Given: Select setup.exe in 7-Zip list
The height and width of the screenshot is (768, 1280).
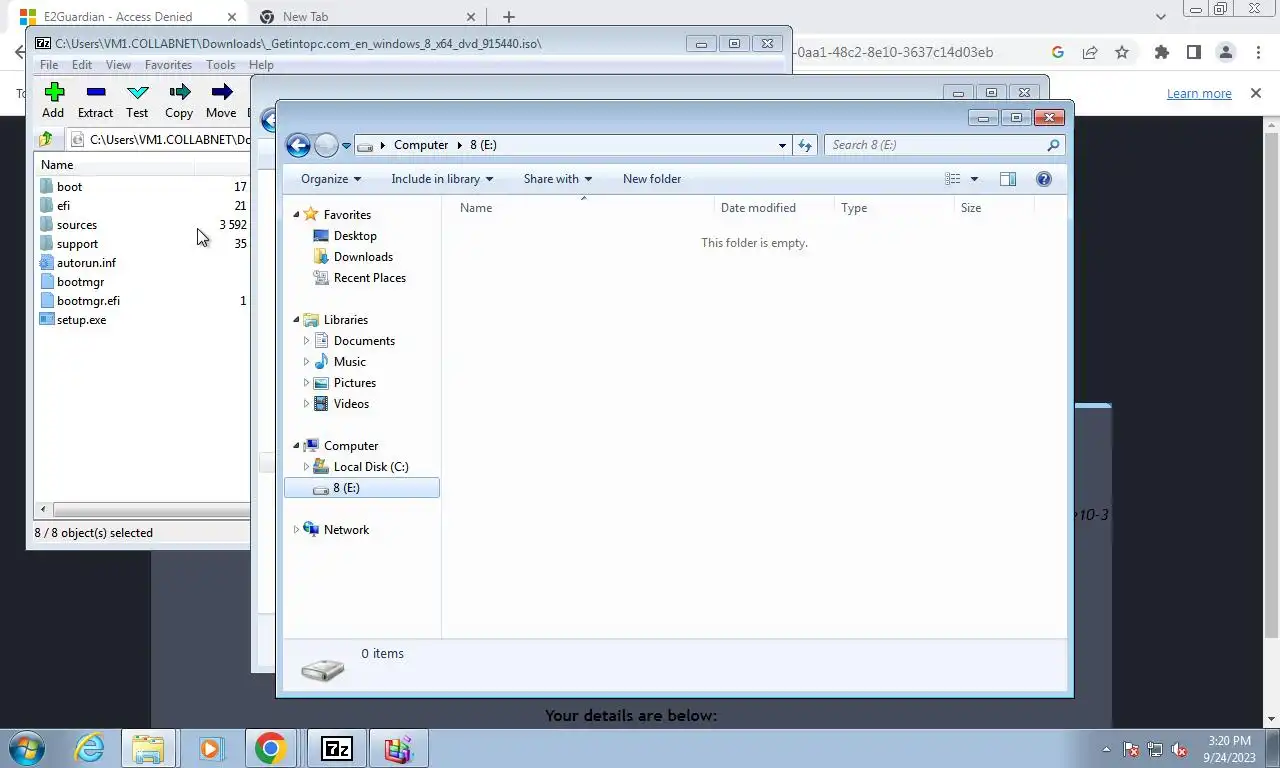Looking at the screenshot, I should click(x=81, y=319).
